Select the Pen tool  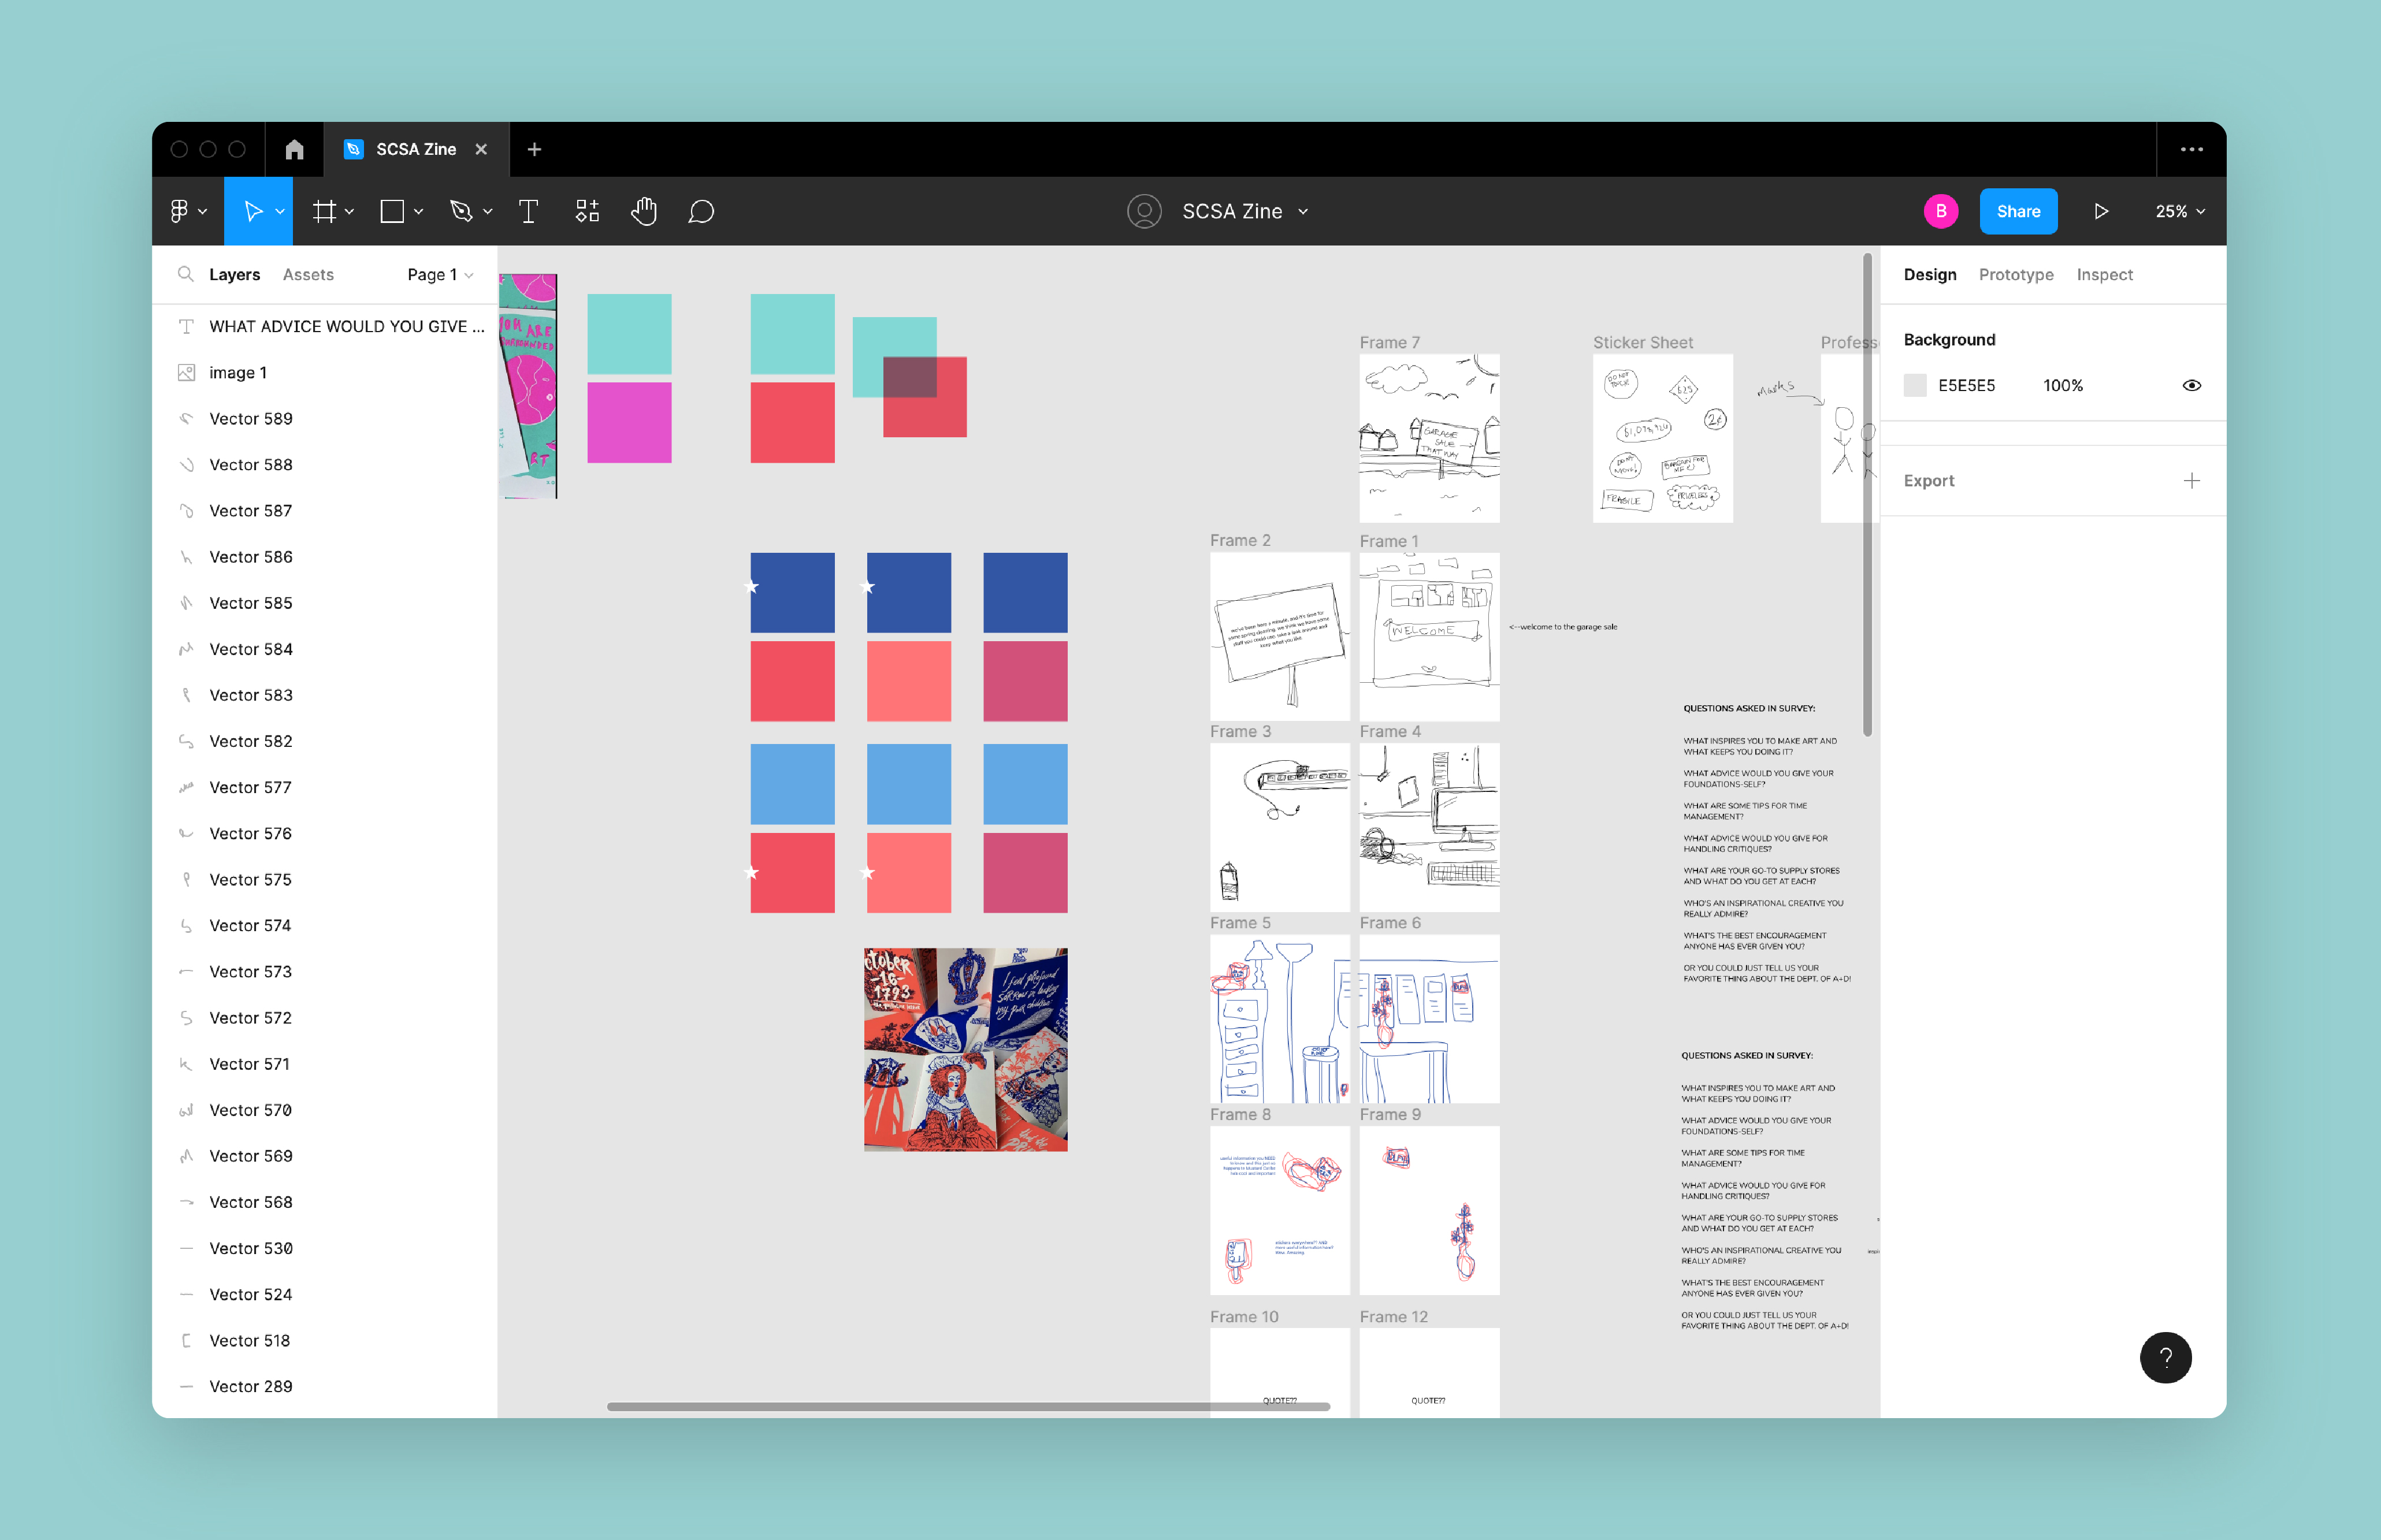461,211
